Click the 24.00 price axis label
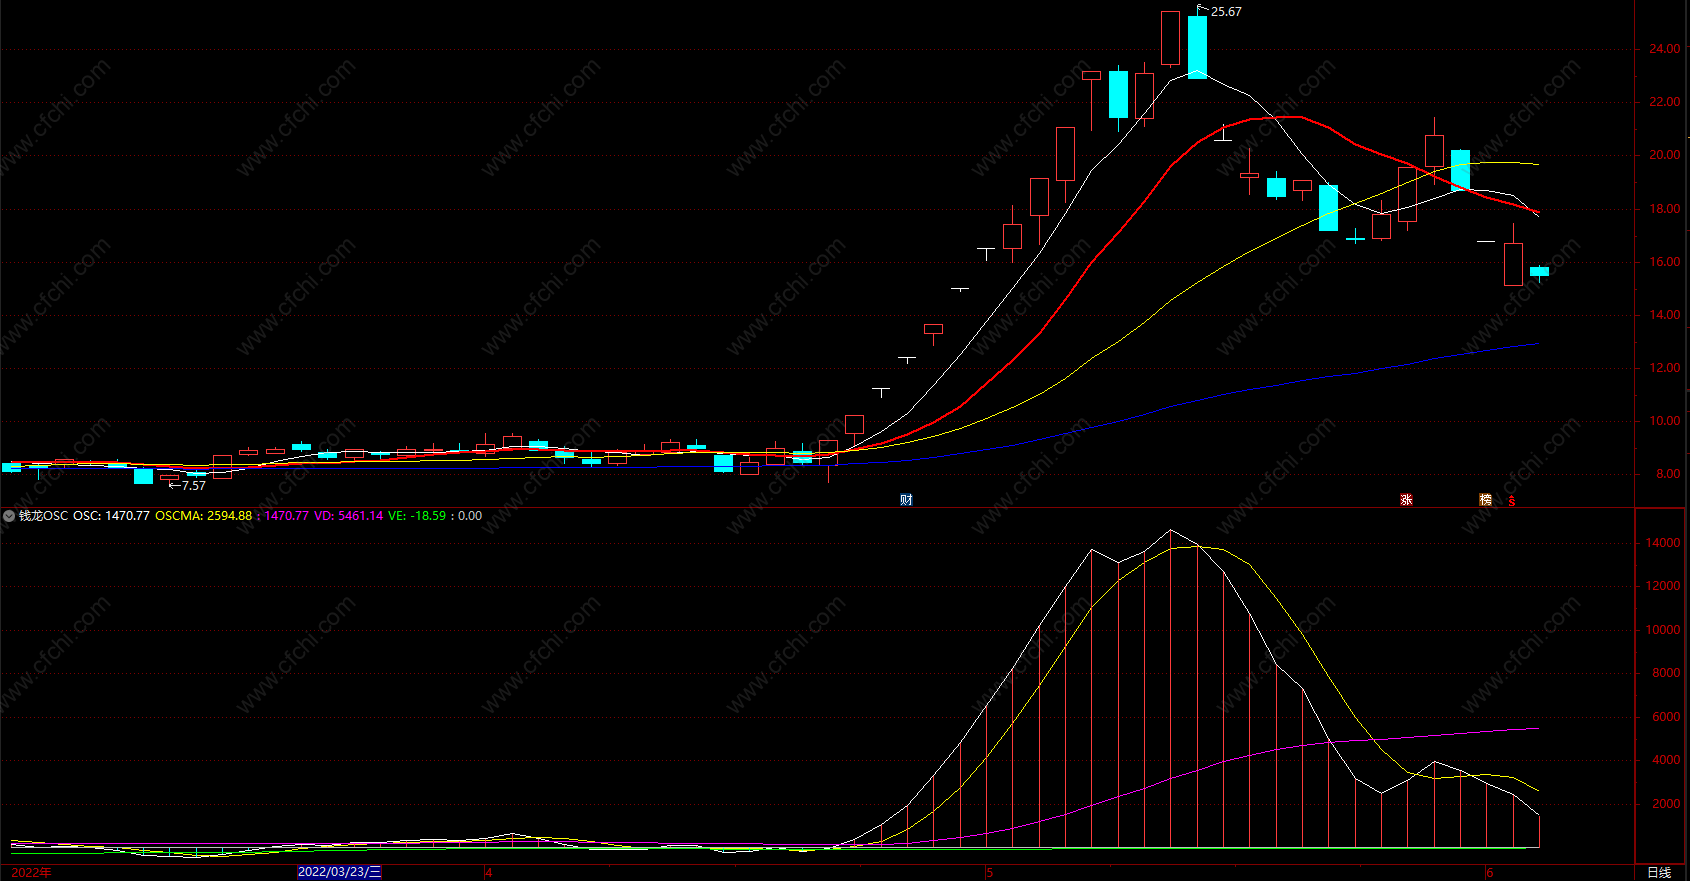The height and width of the screenshot is (881, 1690). pyautogui.click(x=1664, y=49)
